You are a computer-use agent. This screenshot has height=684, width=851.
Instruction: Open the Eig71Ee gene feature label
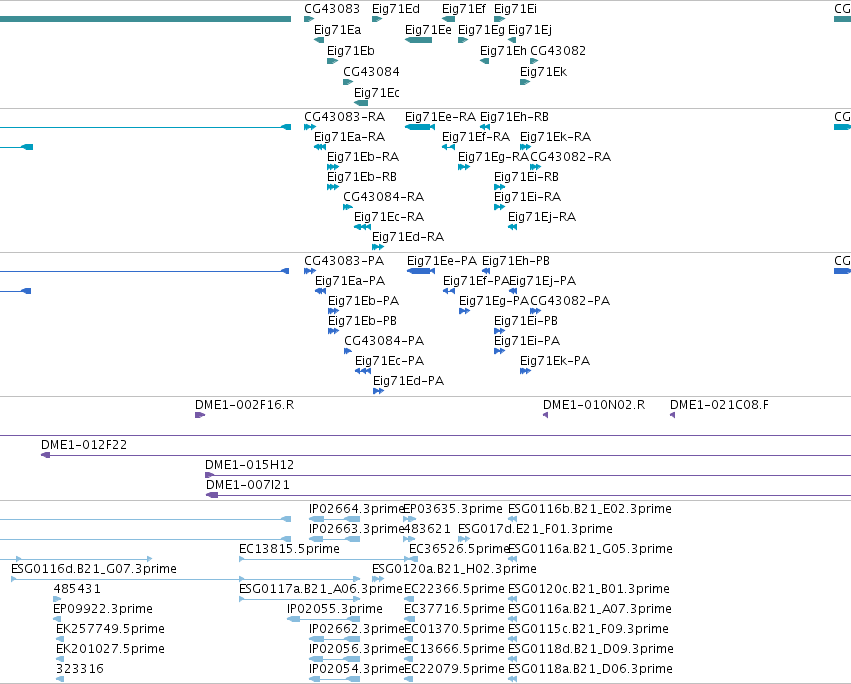[x=428, y=30]
